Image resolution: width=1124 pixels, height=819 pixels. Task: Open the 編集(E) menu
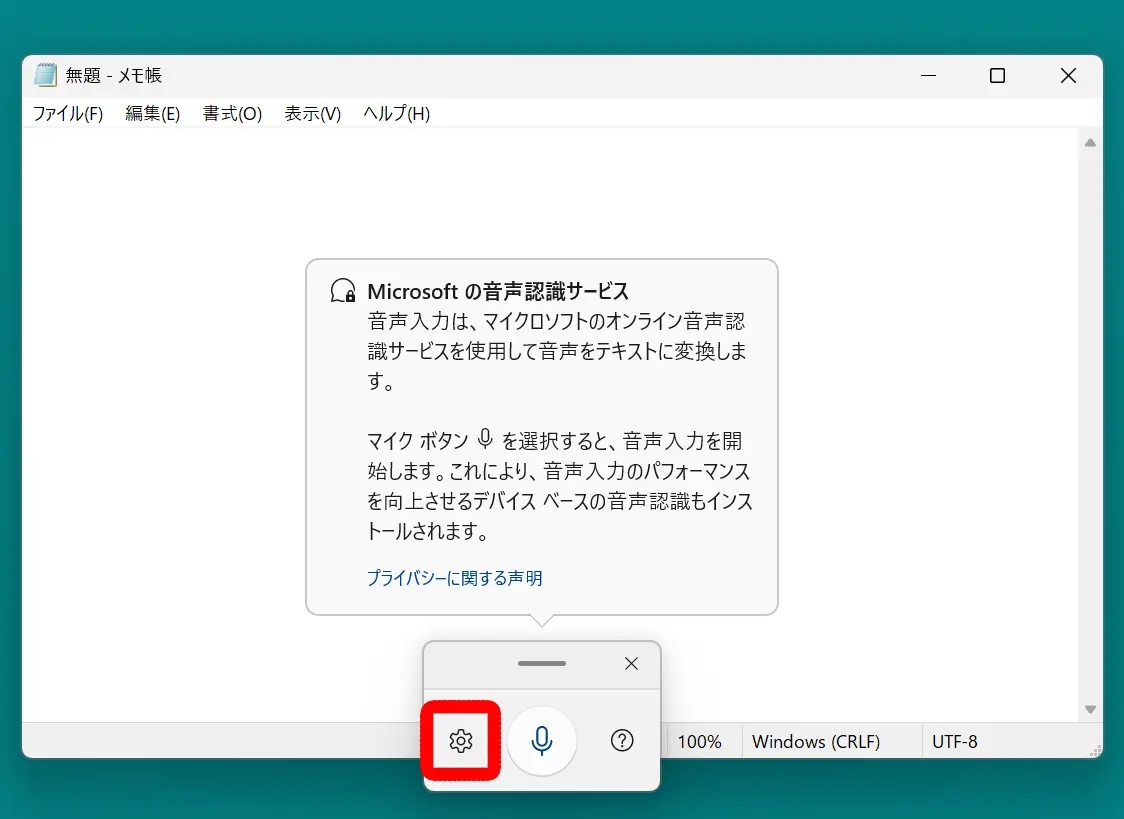(152, 113)
